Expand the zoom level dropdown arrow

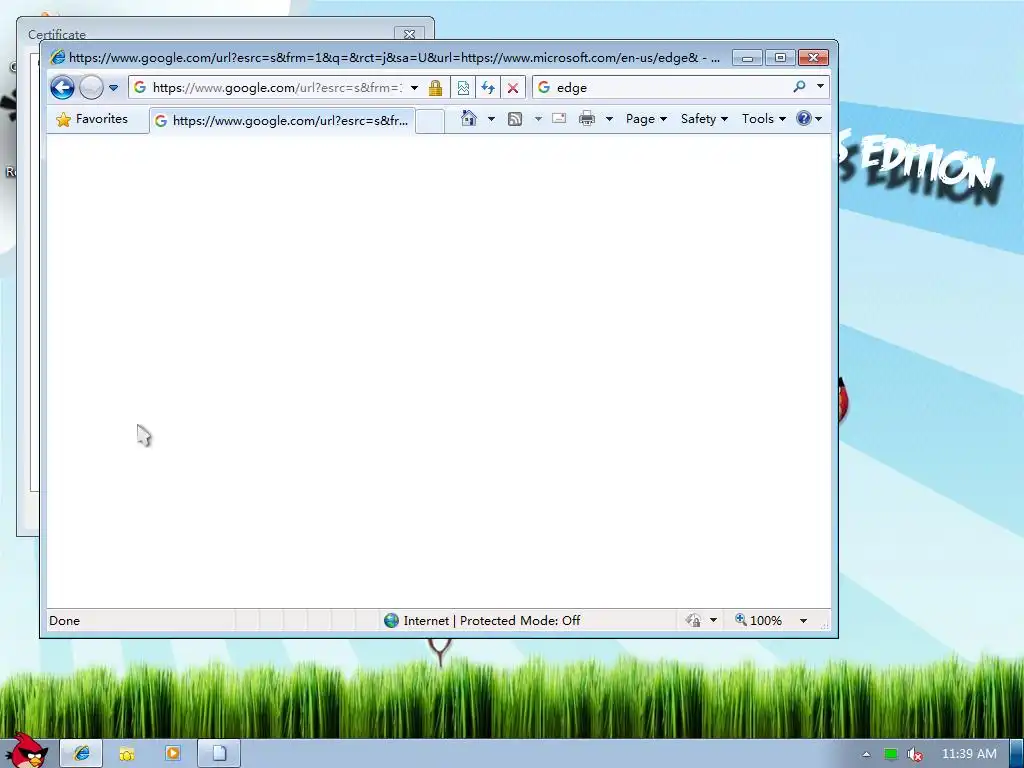tap(803, 620)
